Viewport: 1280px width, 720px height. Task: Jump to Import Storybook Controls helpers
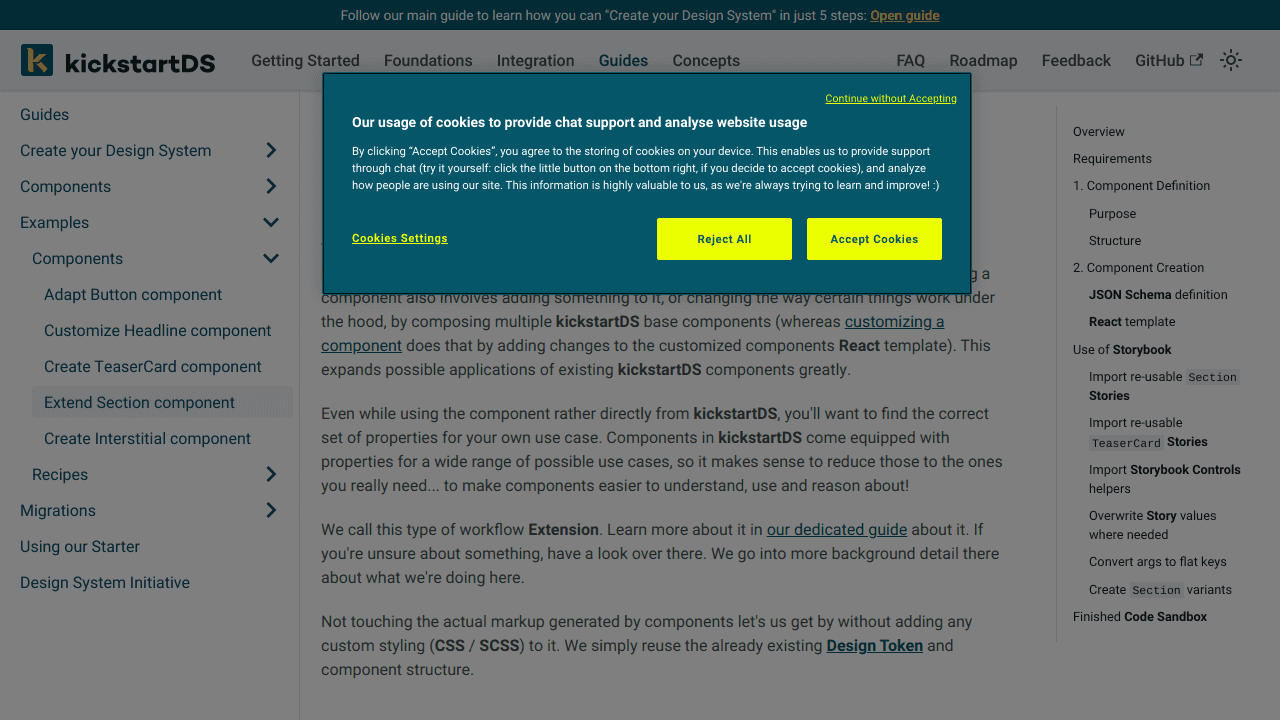pos(1164,479)
